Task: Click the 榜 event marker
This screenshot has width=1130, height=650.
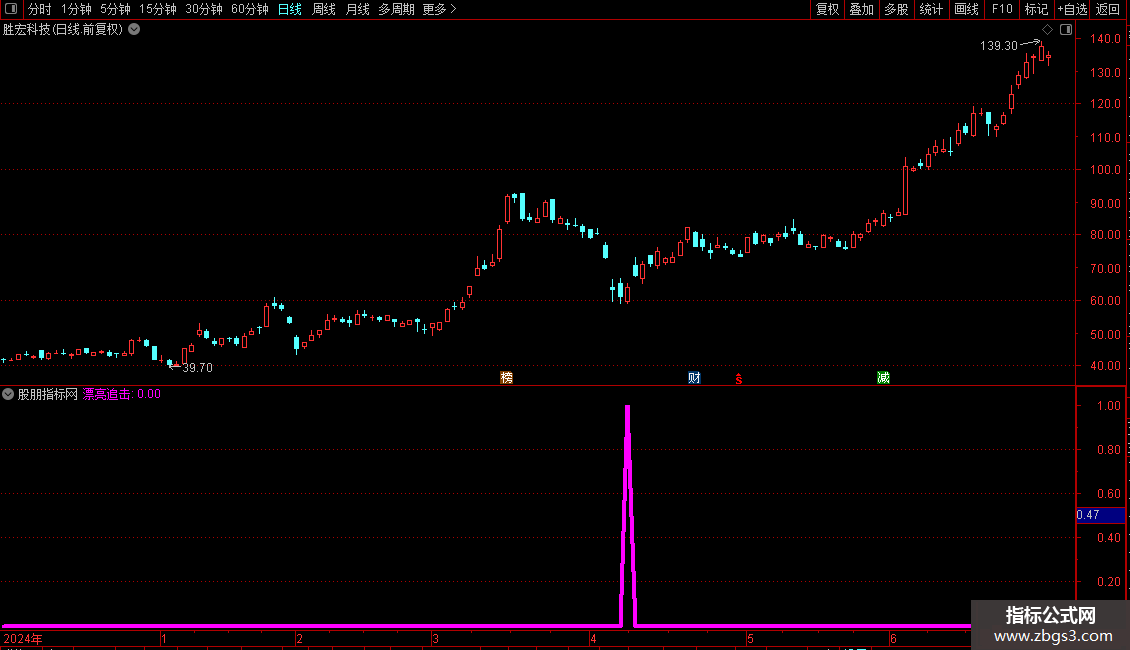Action: tap(507, 378)
